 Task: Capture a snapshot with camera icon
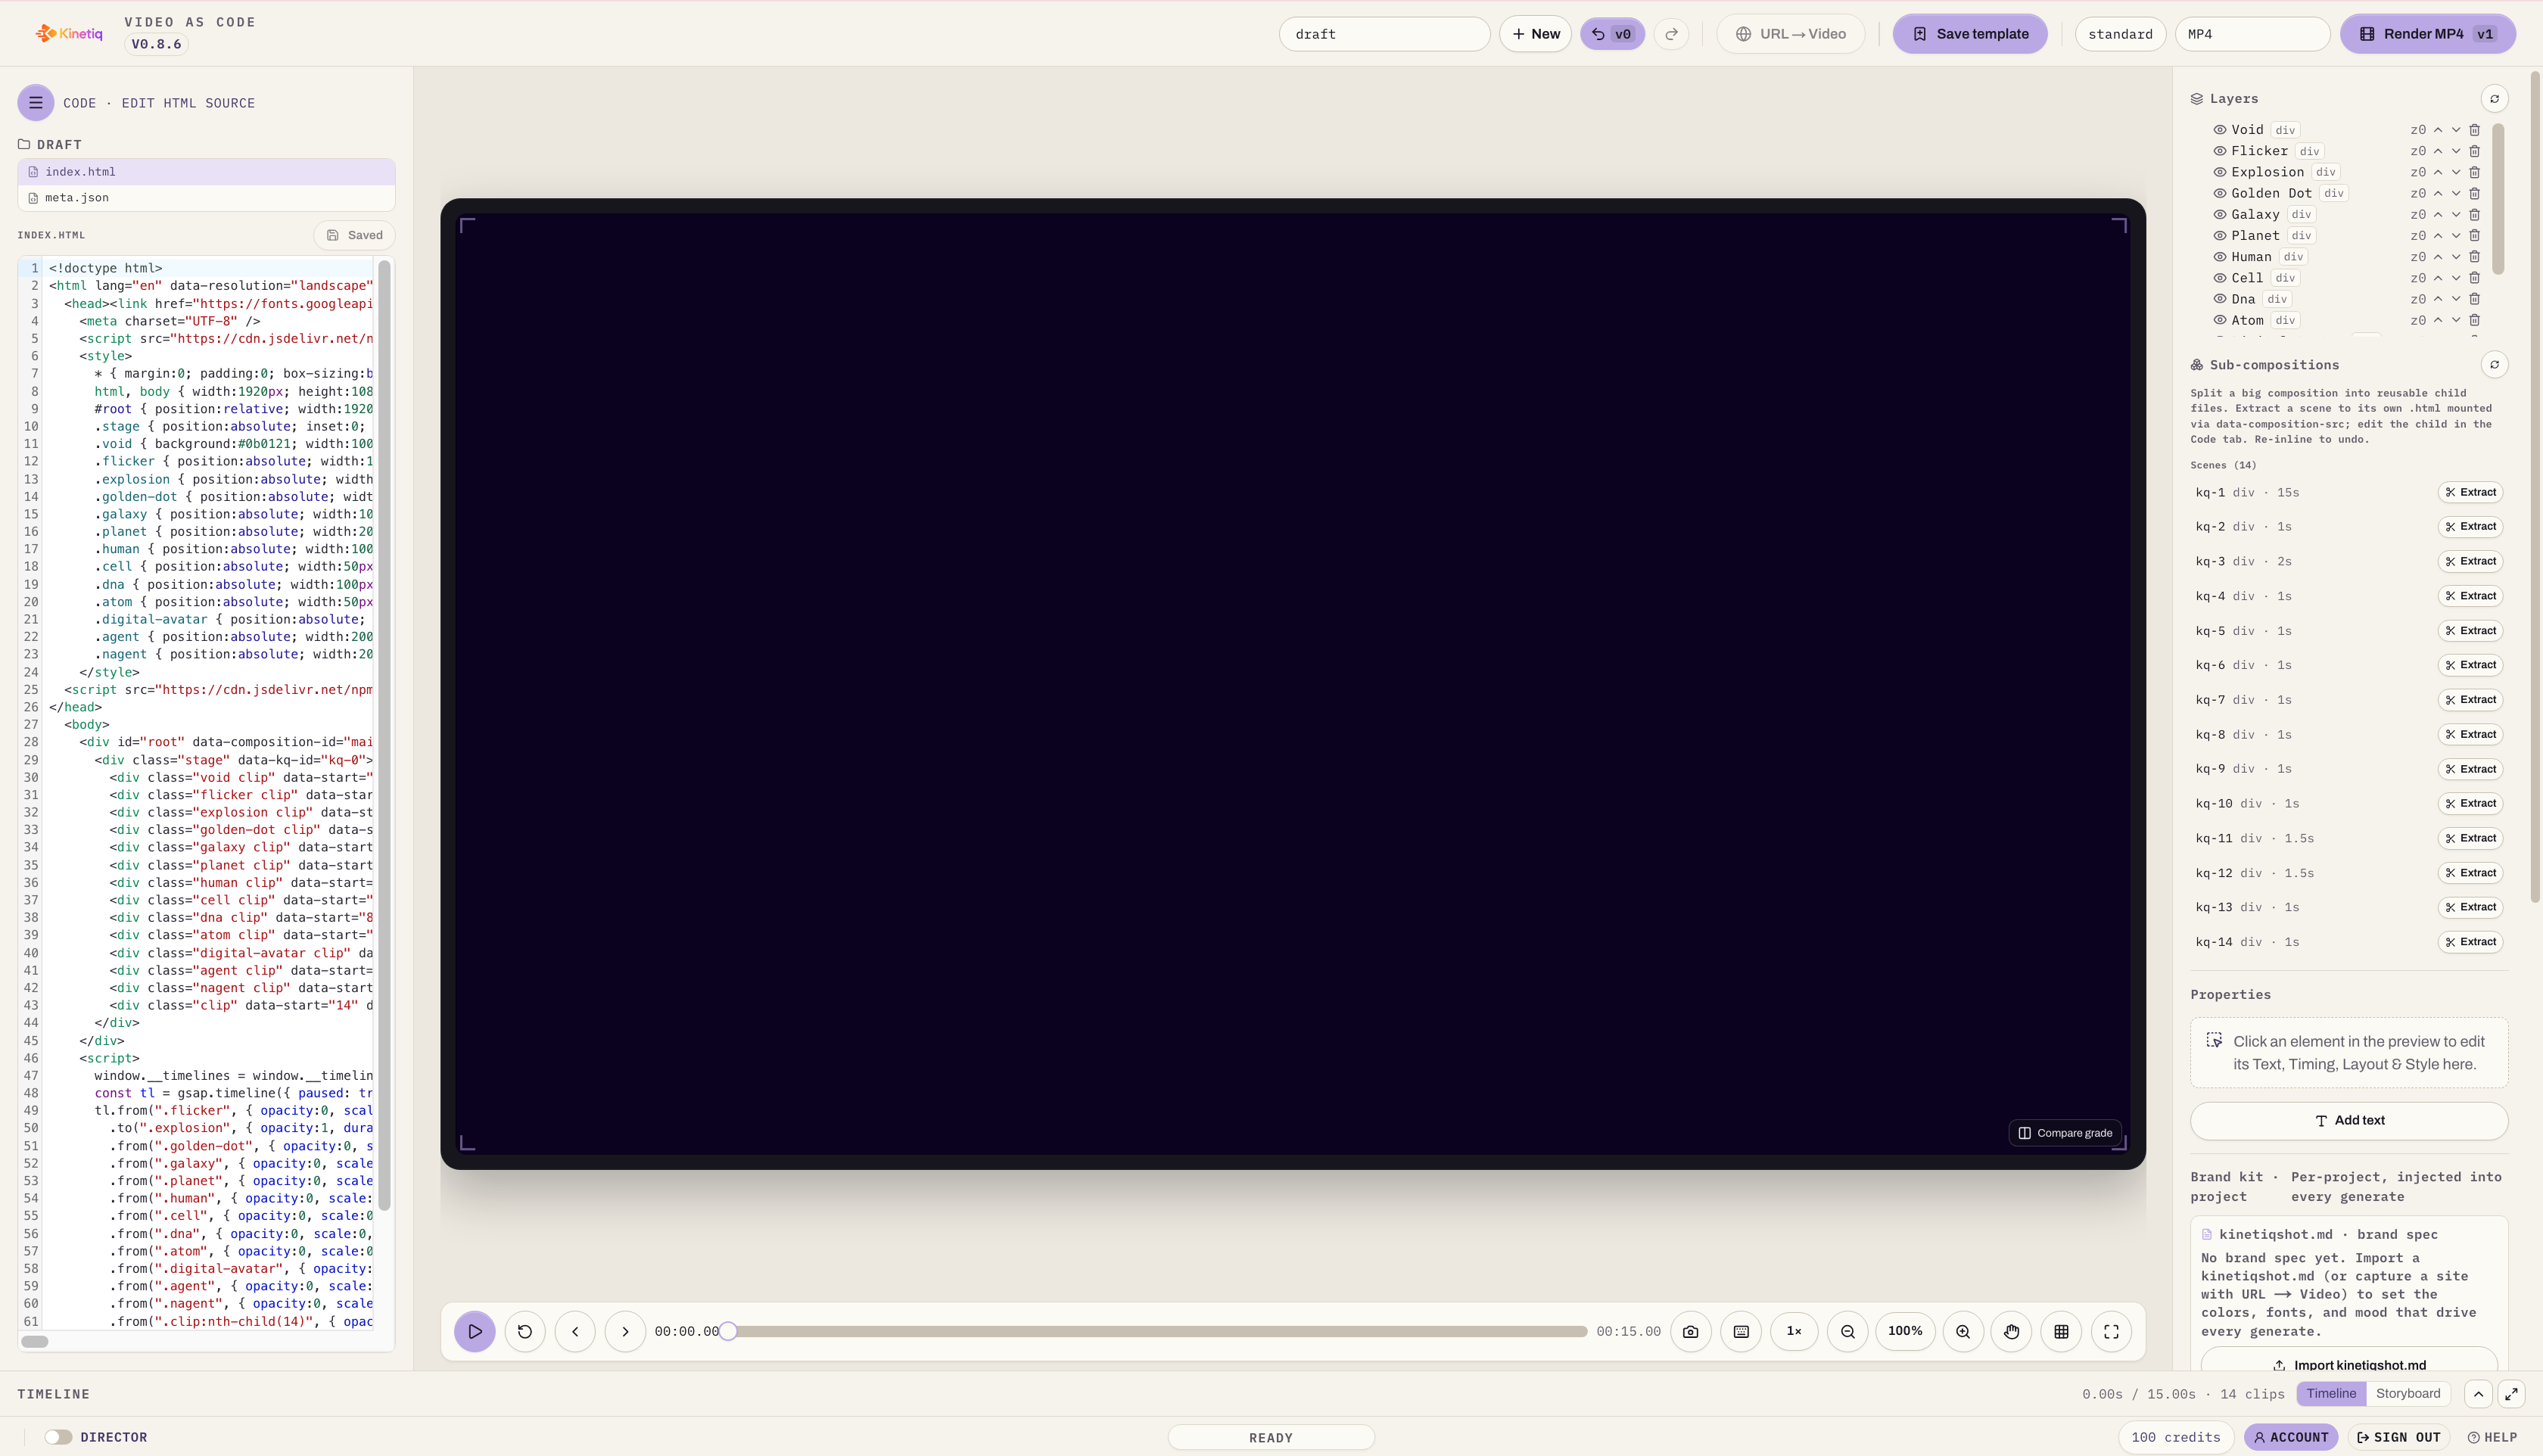coord(1690,1331)
